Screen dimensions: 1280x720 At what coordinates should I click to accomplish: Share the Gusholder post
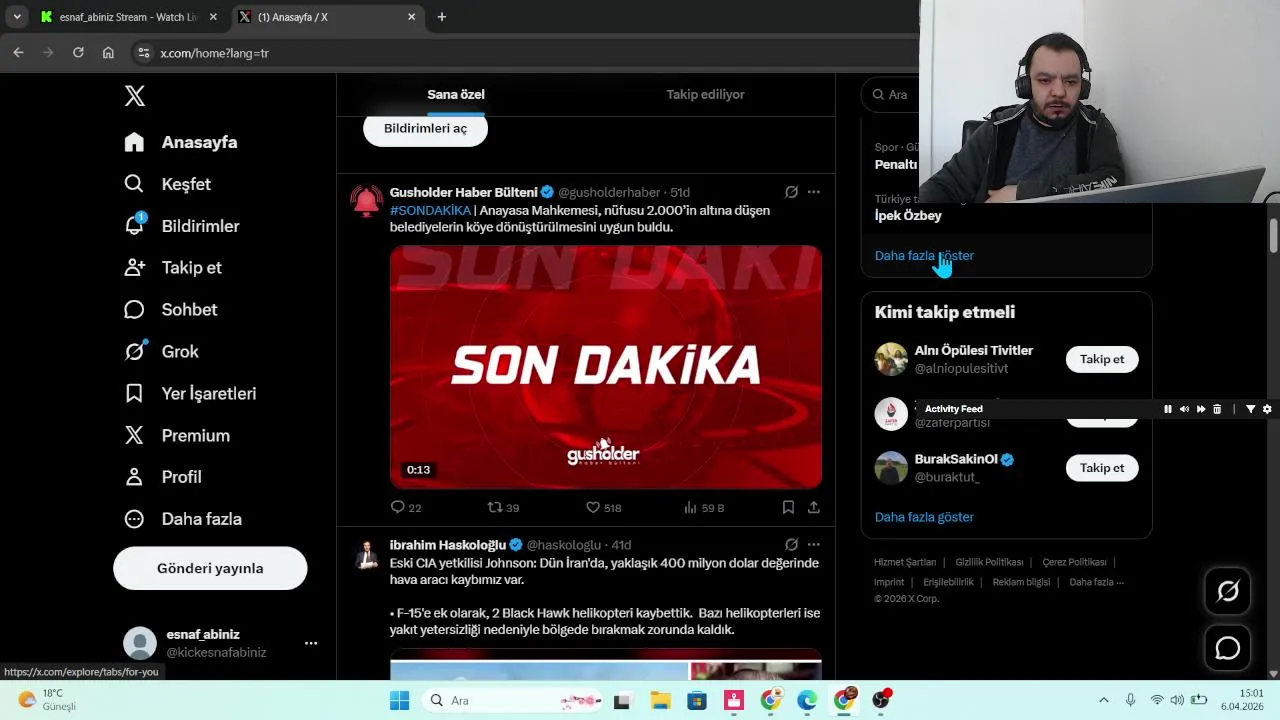point(814,508)
